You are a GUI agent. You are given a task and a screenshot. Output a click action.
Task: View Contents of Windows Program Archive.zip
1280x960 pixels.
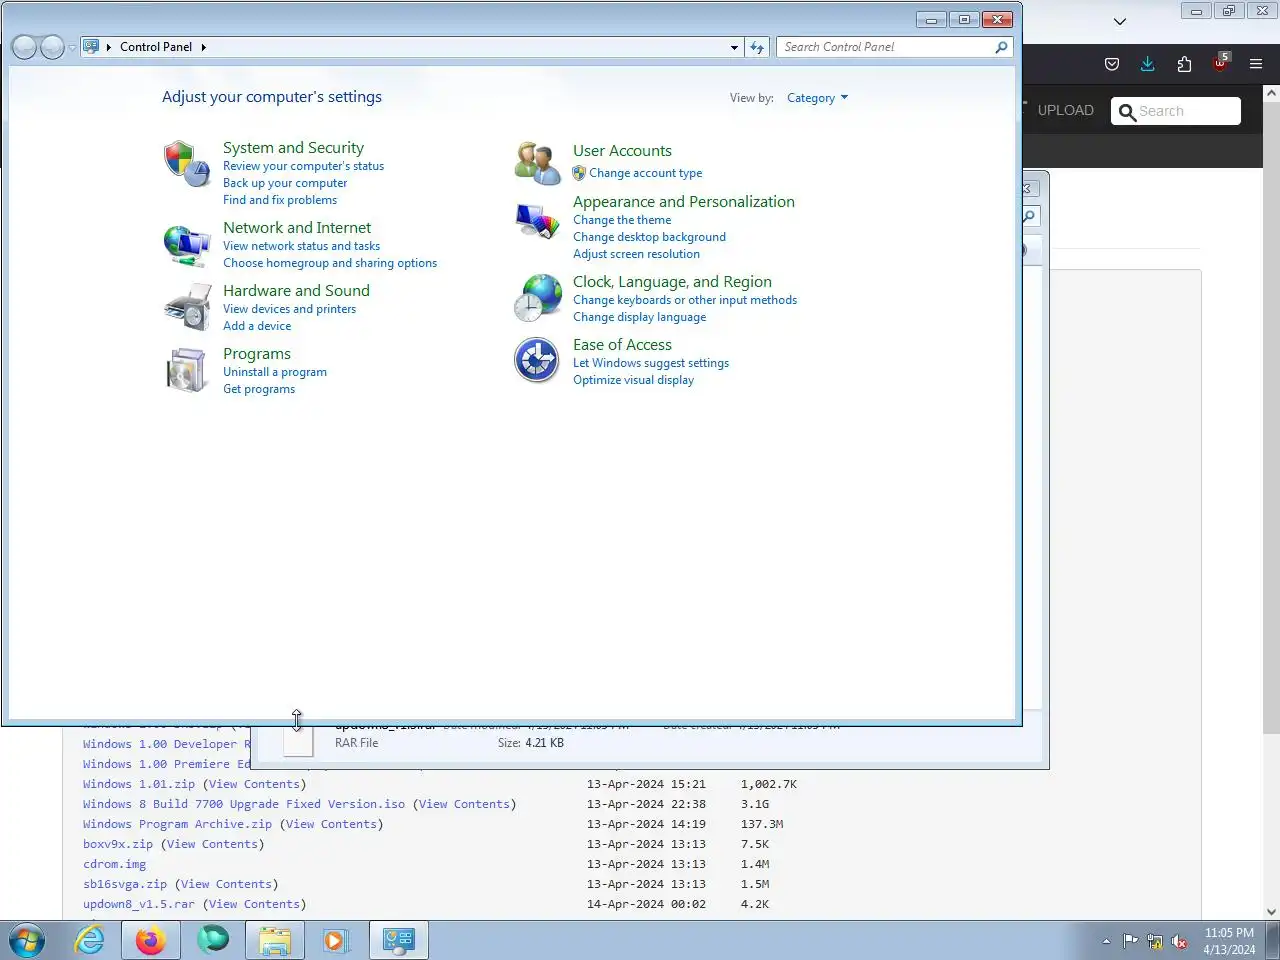point(331,824)
